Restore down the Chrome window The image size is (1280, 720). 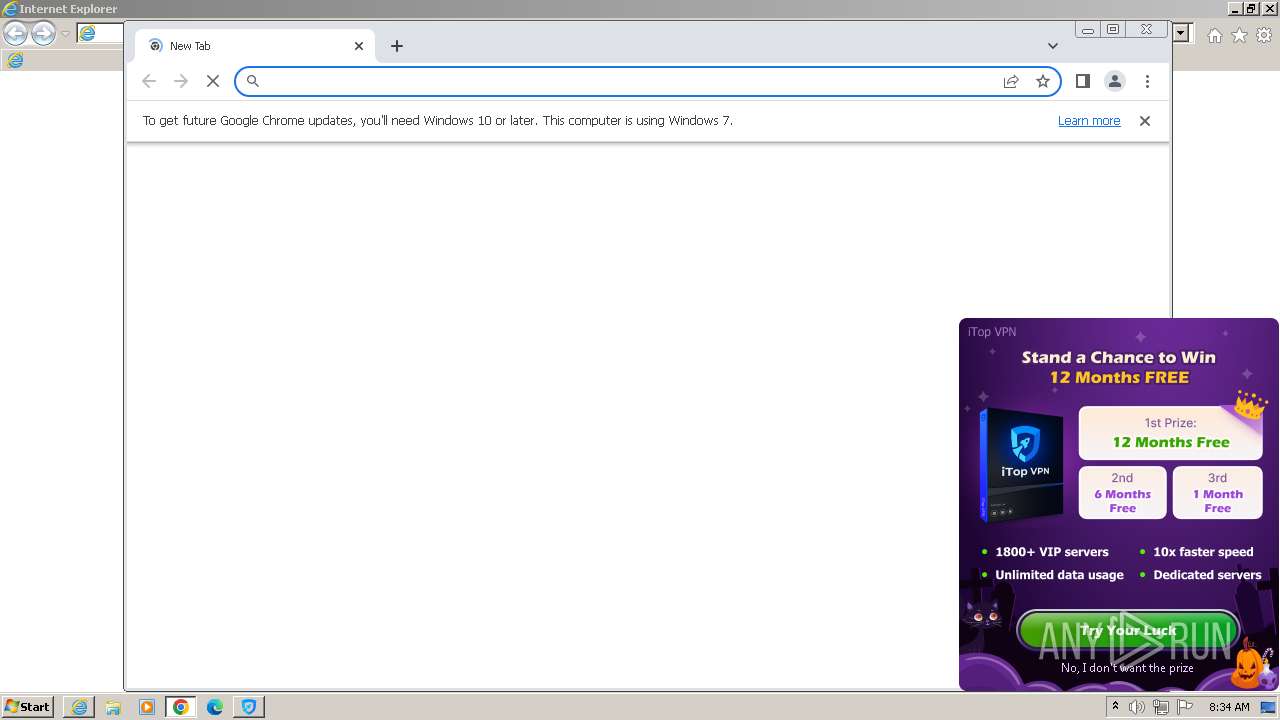tap(1113, 30)
